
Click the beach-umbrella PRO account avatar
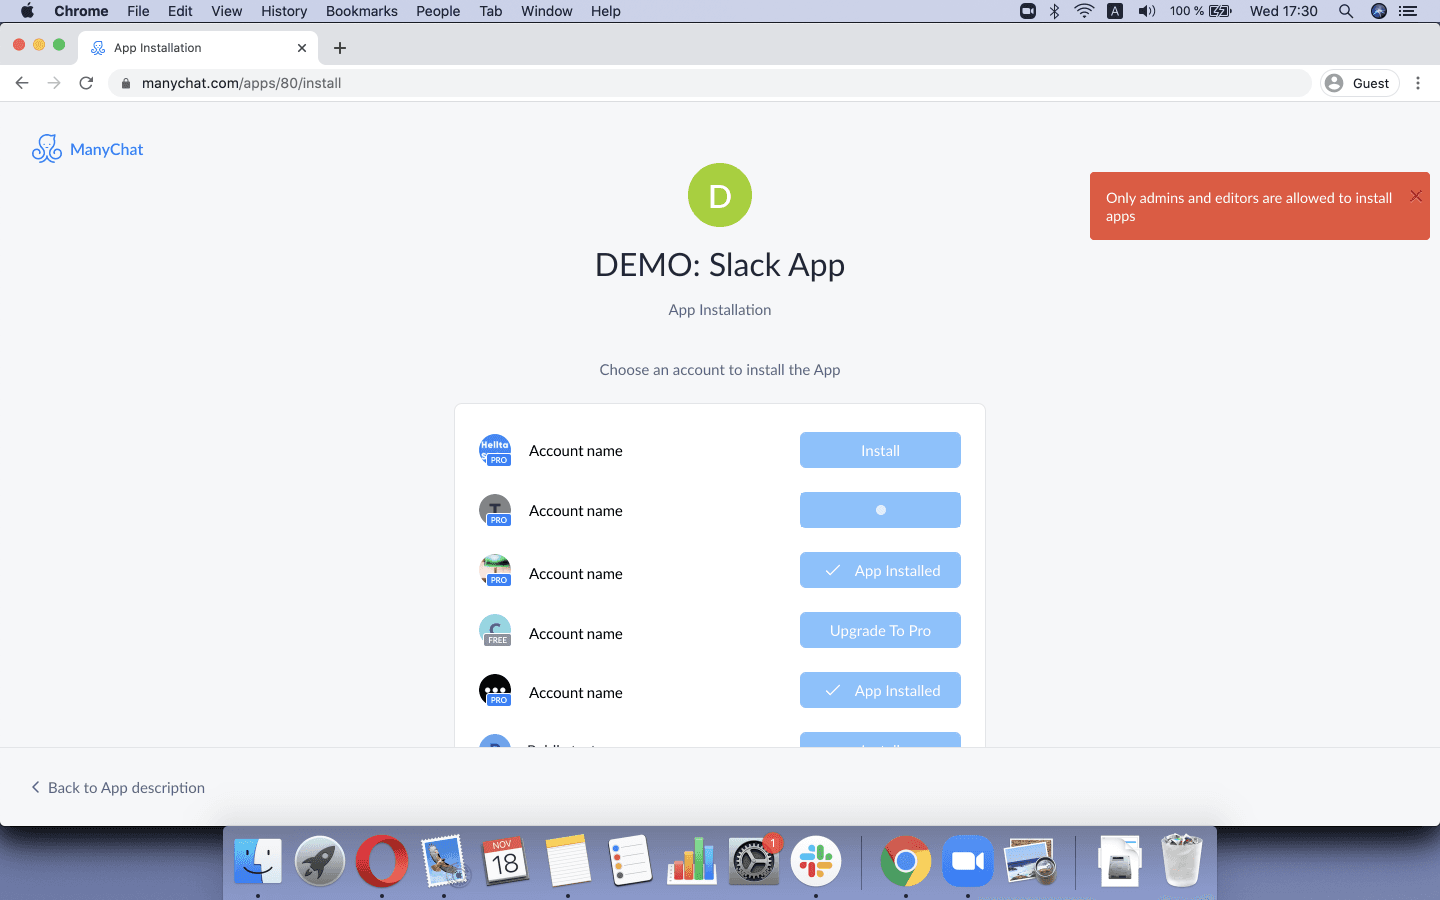point(495,570)
